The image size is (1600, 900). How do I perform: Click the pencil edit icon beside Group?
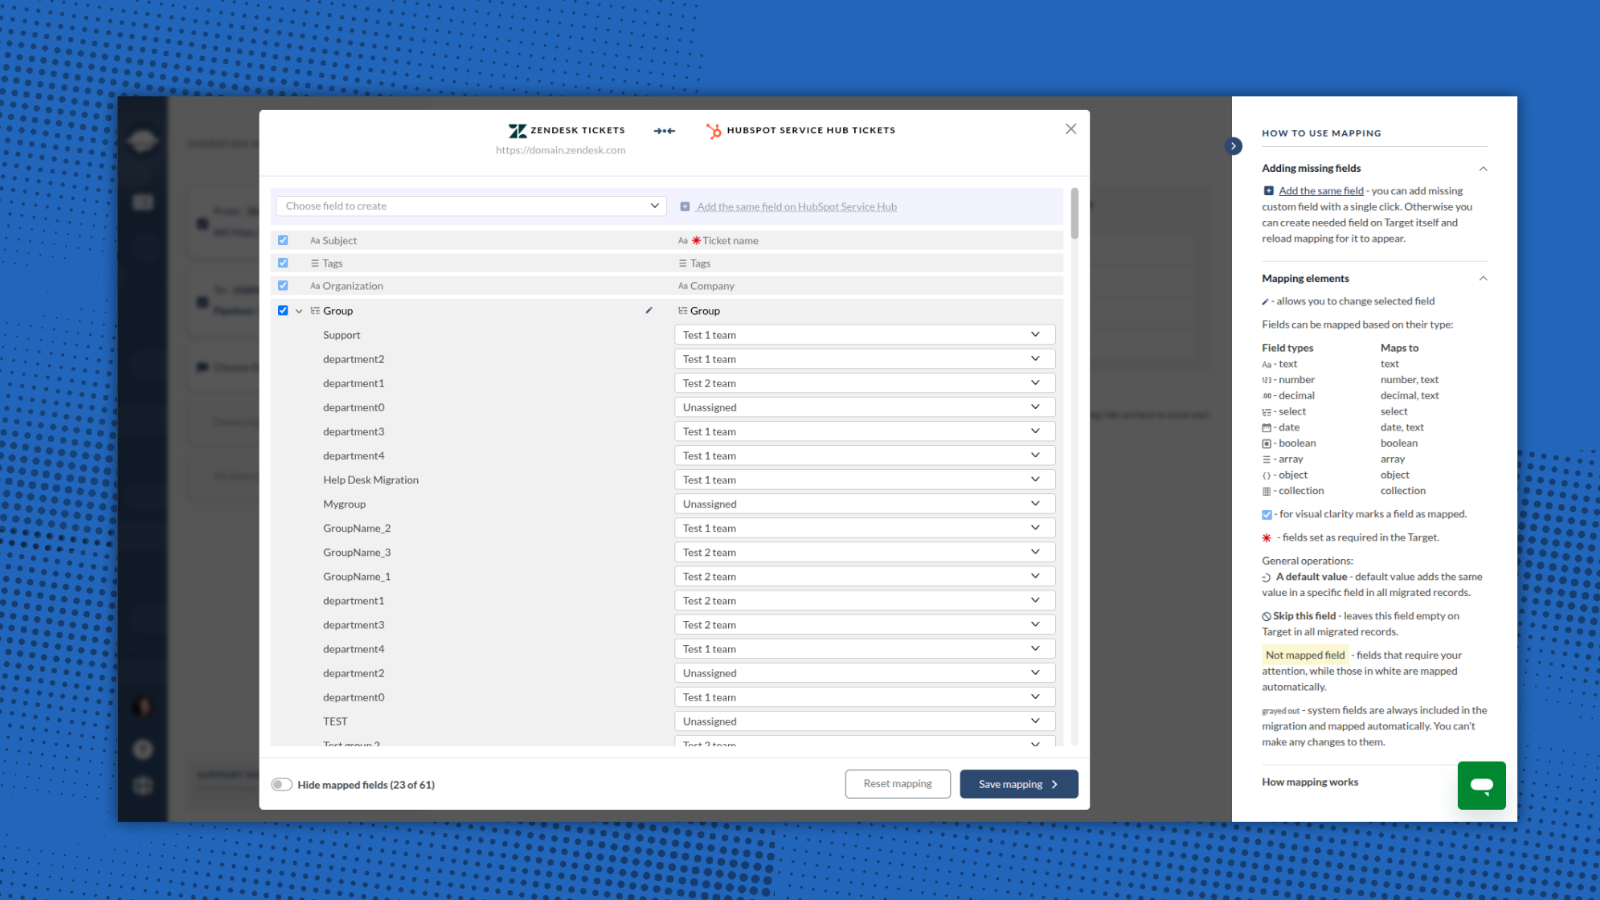(x=648, y=311)
